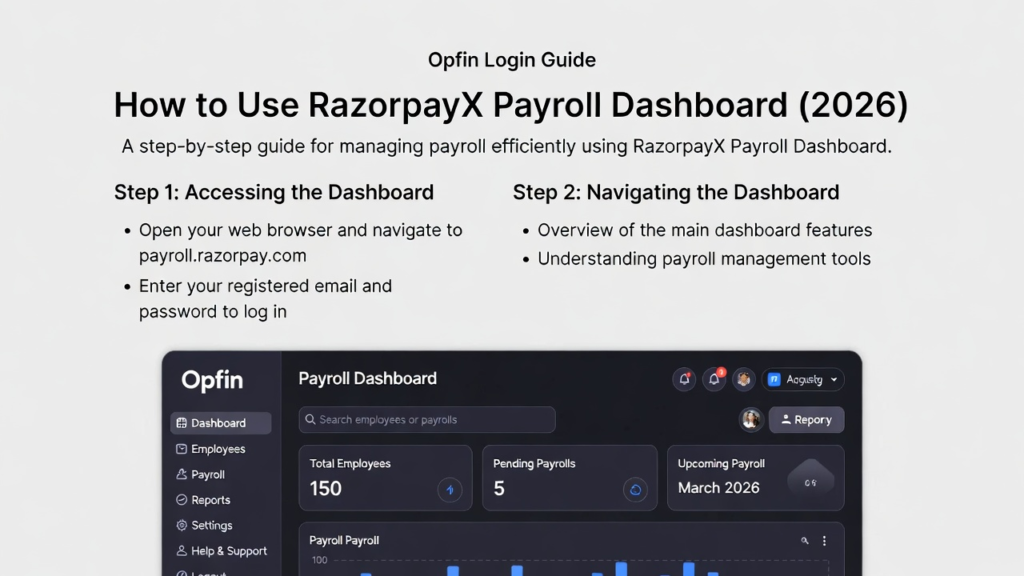Open Employees from the sidebar

click(218, 449)
